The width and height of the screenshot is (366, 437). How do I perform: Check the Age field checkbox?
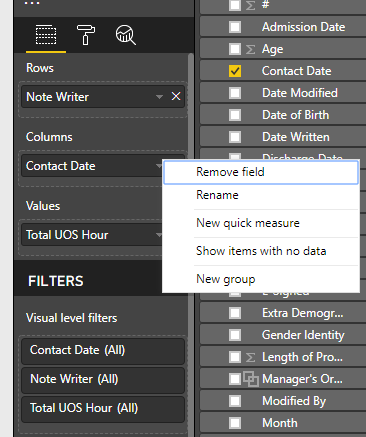(235, 49)
